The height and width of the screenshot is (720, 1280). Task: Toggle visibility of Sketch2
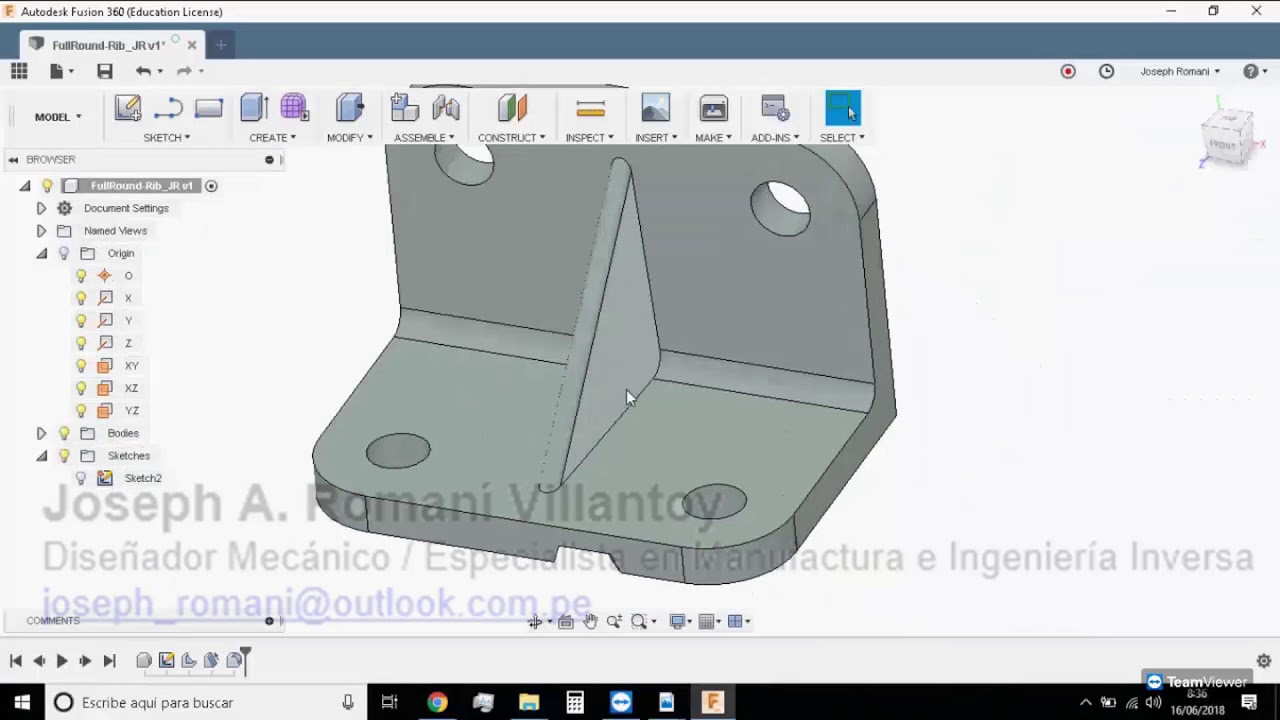pos(81,478)
